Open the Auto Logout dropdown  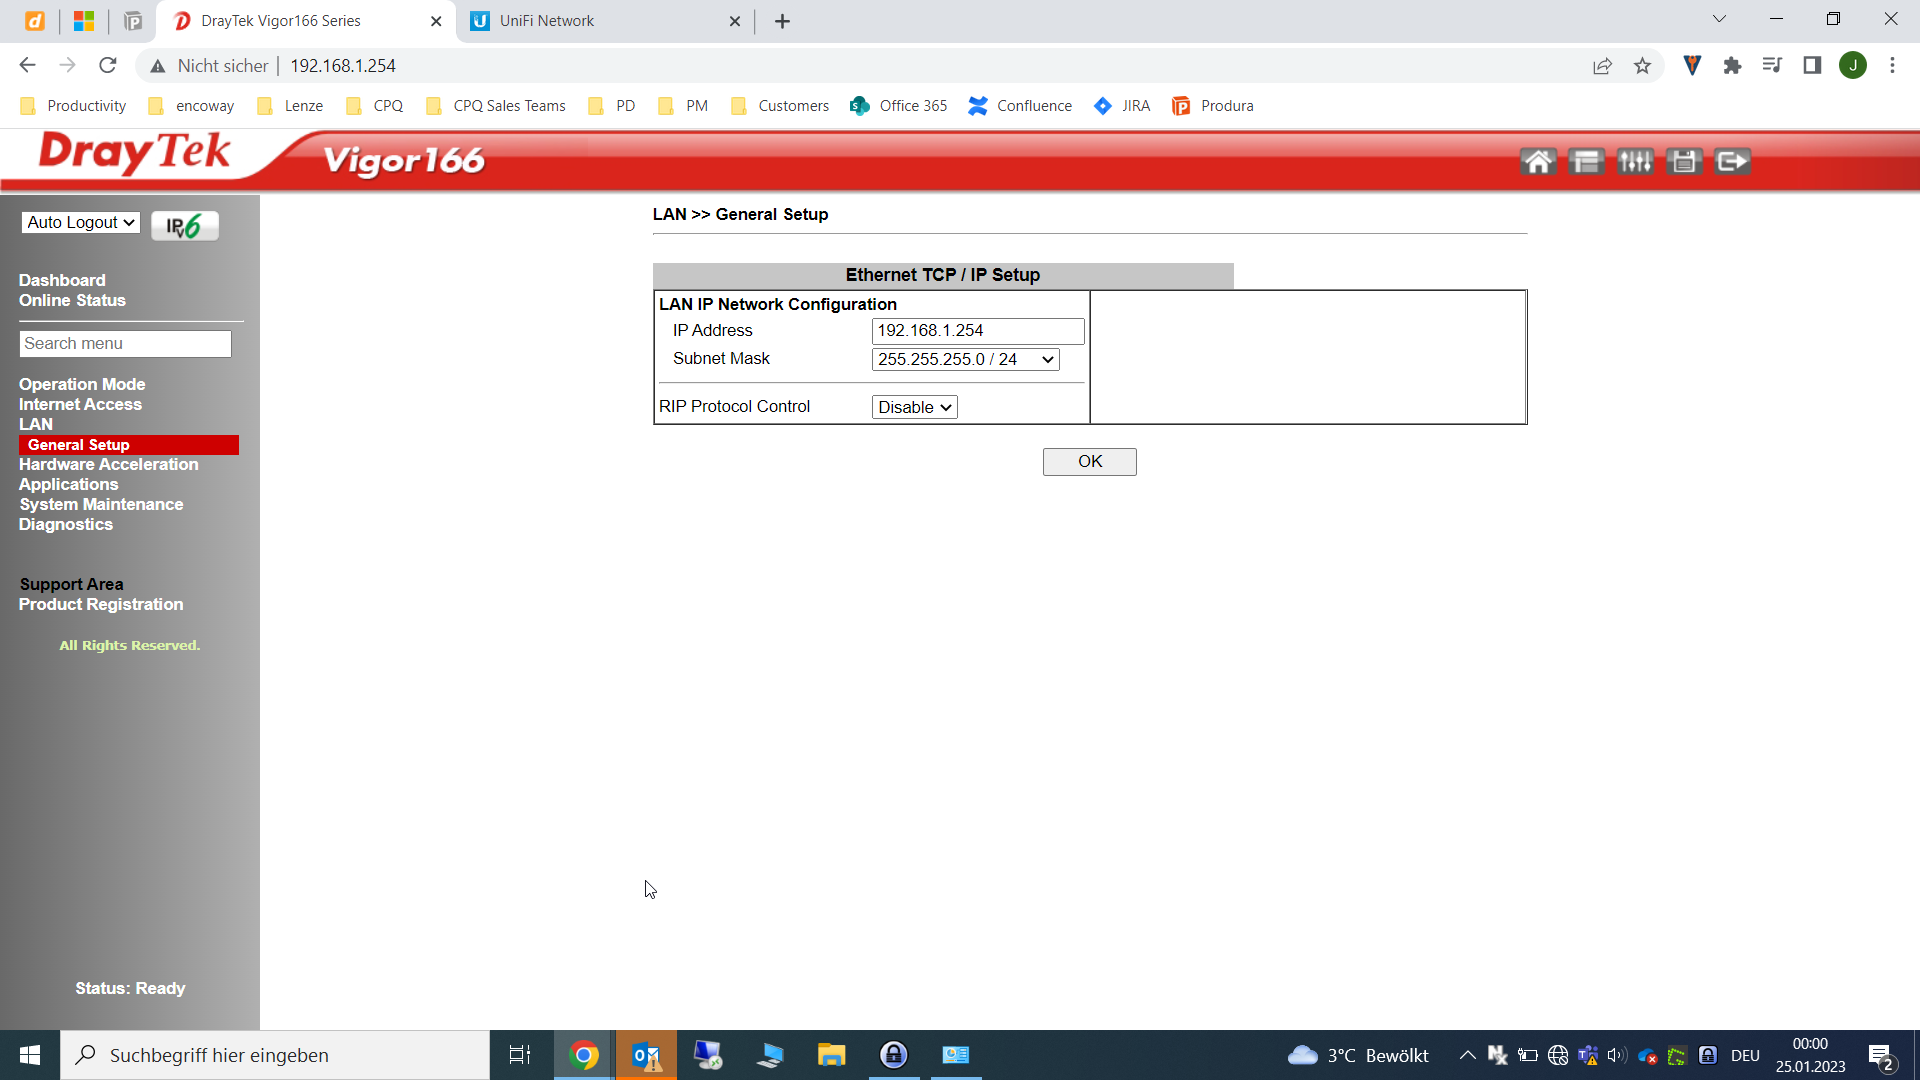pos(81,222)
